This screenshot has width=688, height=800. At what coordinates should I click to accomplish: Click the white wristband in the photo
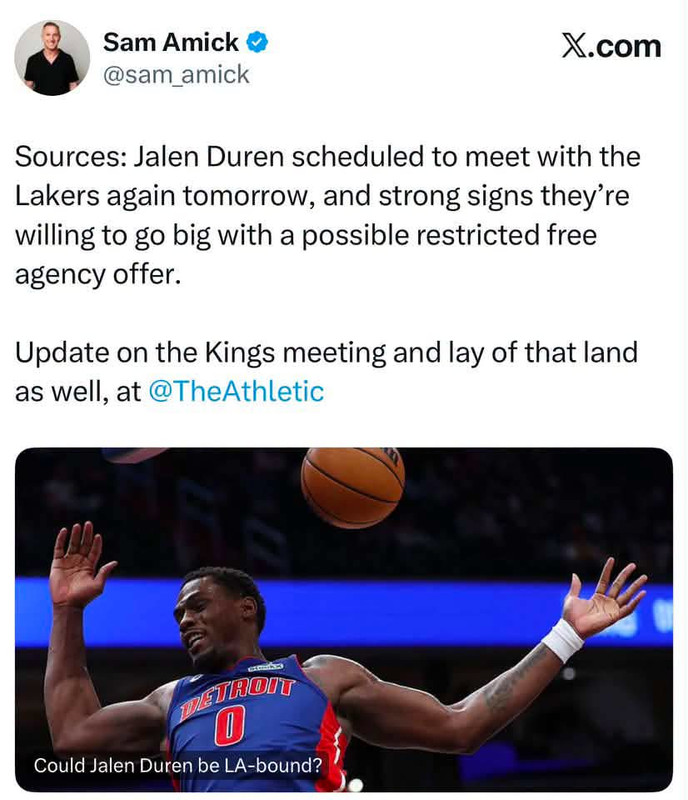point(562,640)
